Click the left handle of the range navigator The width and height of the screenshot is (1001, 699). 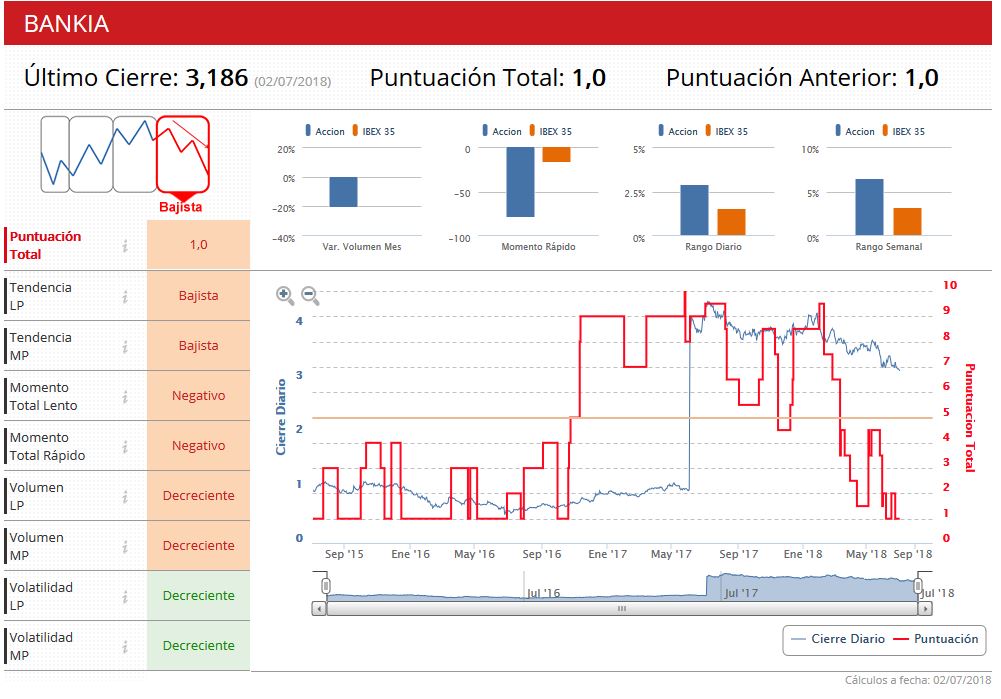point(326,585)
